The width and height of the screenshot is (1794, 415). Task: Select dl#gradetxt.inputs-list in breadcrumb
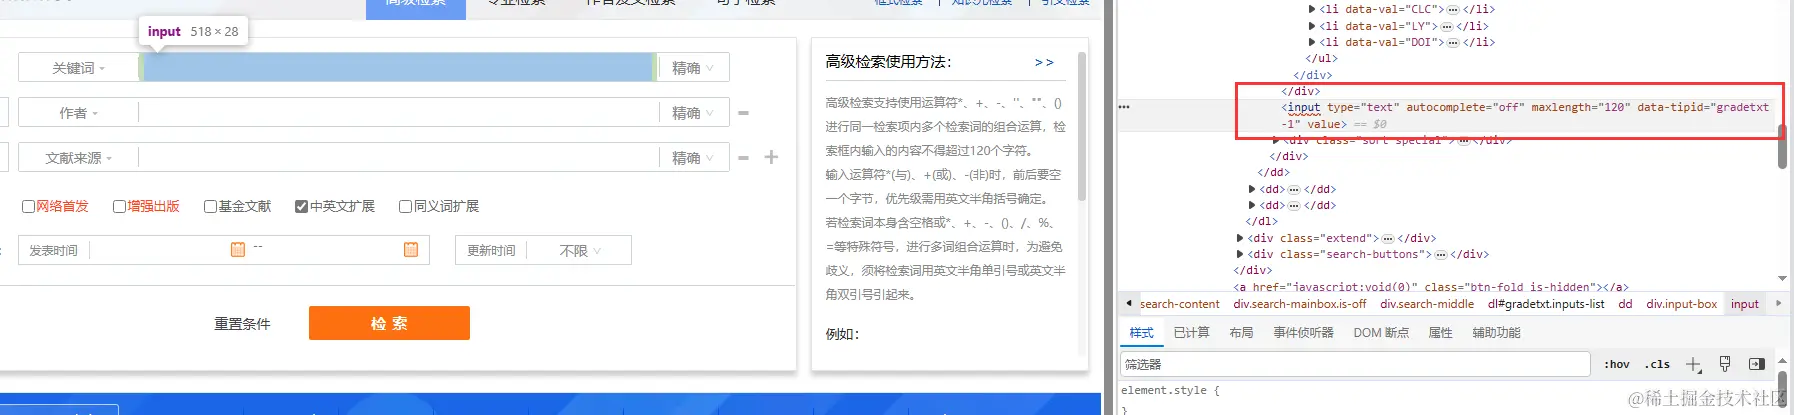(1546, 304)
